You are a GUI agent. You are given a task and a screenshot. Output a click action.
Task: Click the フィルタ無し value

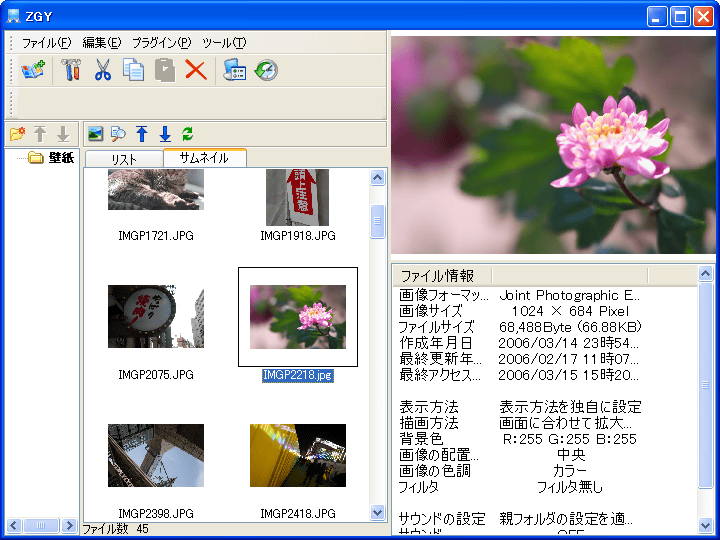569,487
